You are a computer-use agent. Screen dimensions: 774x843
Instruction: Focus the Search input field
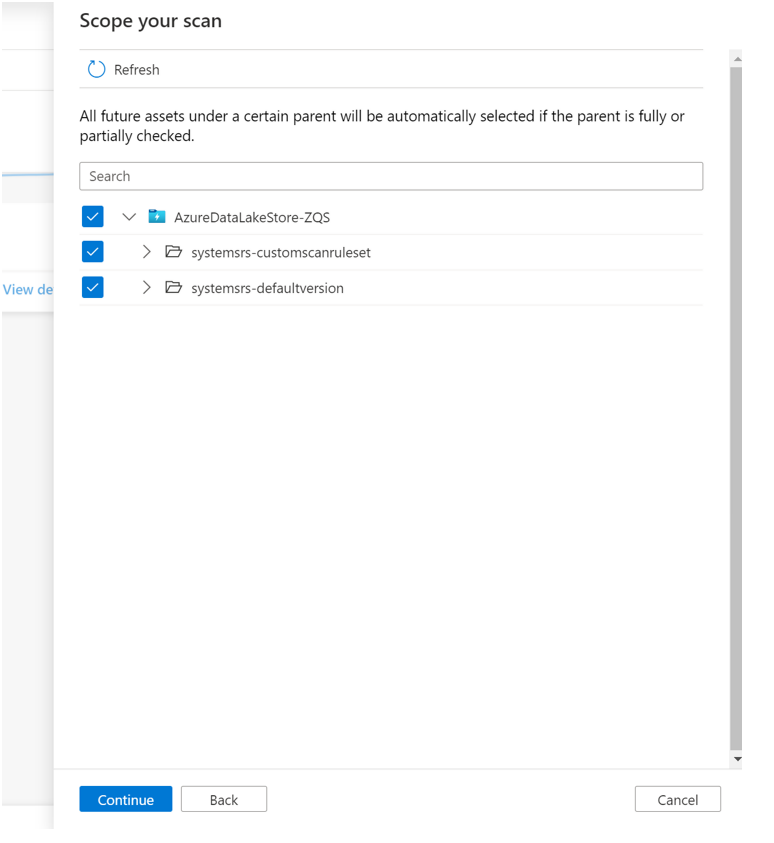click(391, 176)
